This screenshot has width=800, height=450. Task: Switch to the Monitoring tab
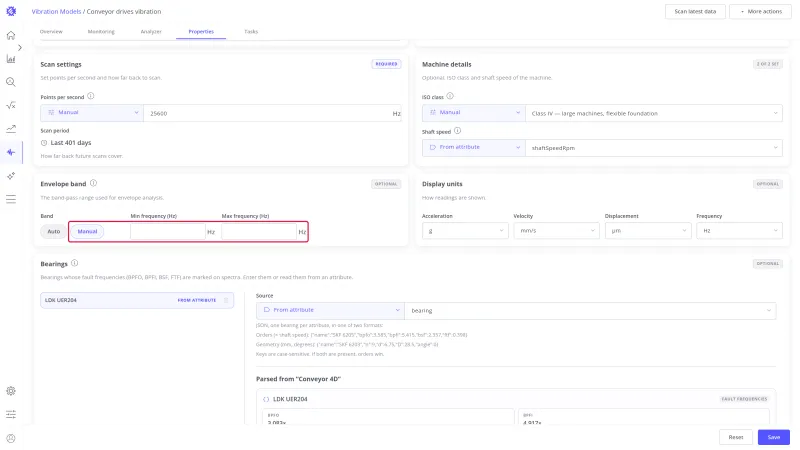coord(101,32)
